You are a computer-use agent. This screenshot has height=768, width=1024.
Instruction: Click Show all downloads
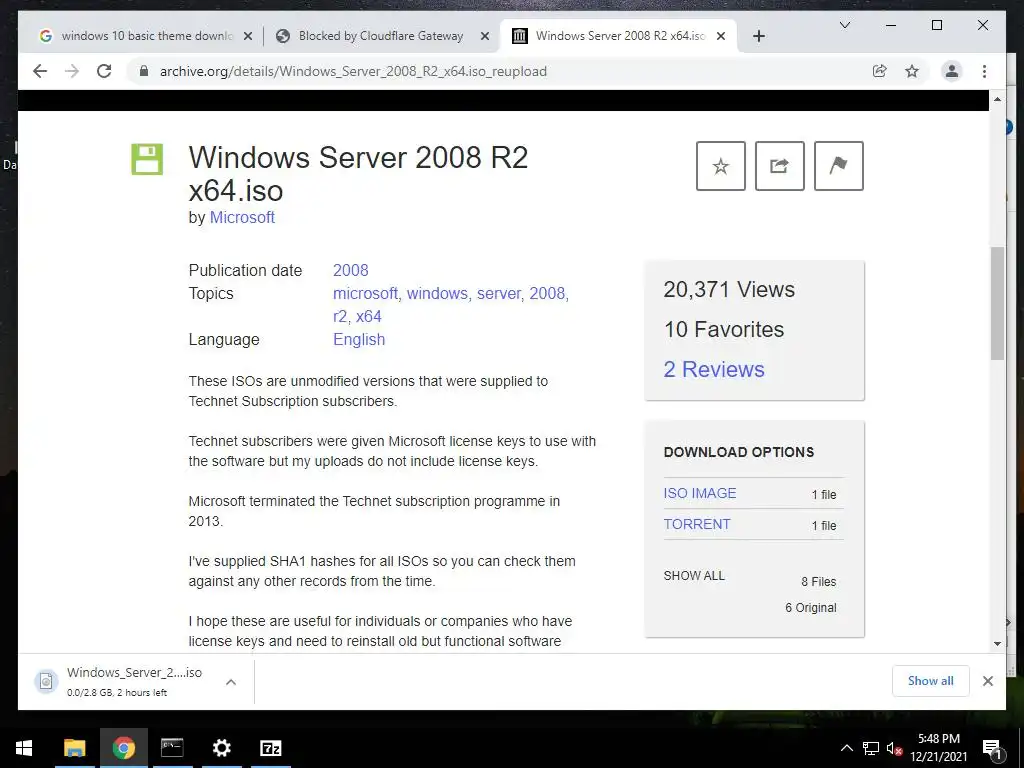click(x=930, y=681)
